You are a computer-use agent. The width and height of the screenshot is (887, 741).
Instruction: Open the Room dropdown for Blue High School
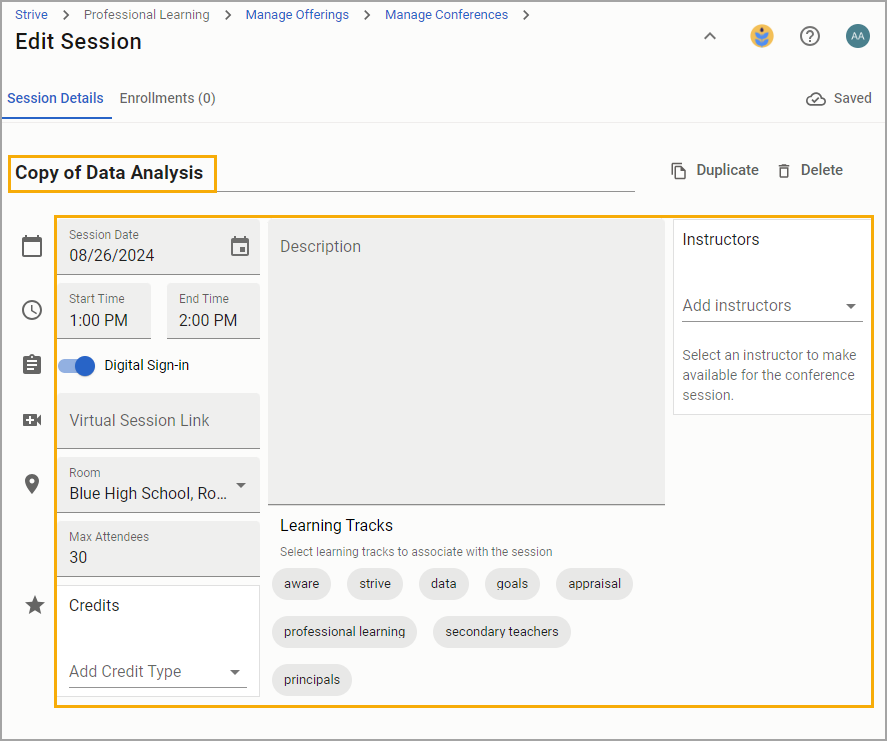coord(158,485)
